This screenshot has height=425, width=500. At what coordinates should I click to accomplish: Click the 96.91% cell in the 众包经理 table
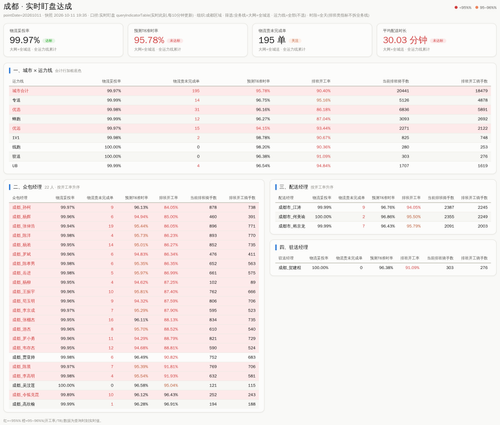(171, 404)
